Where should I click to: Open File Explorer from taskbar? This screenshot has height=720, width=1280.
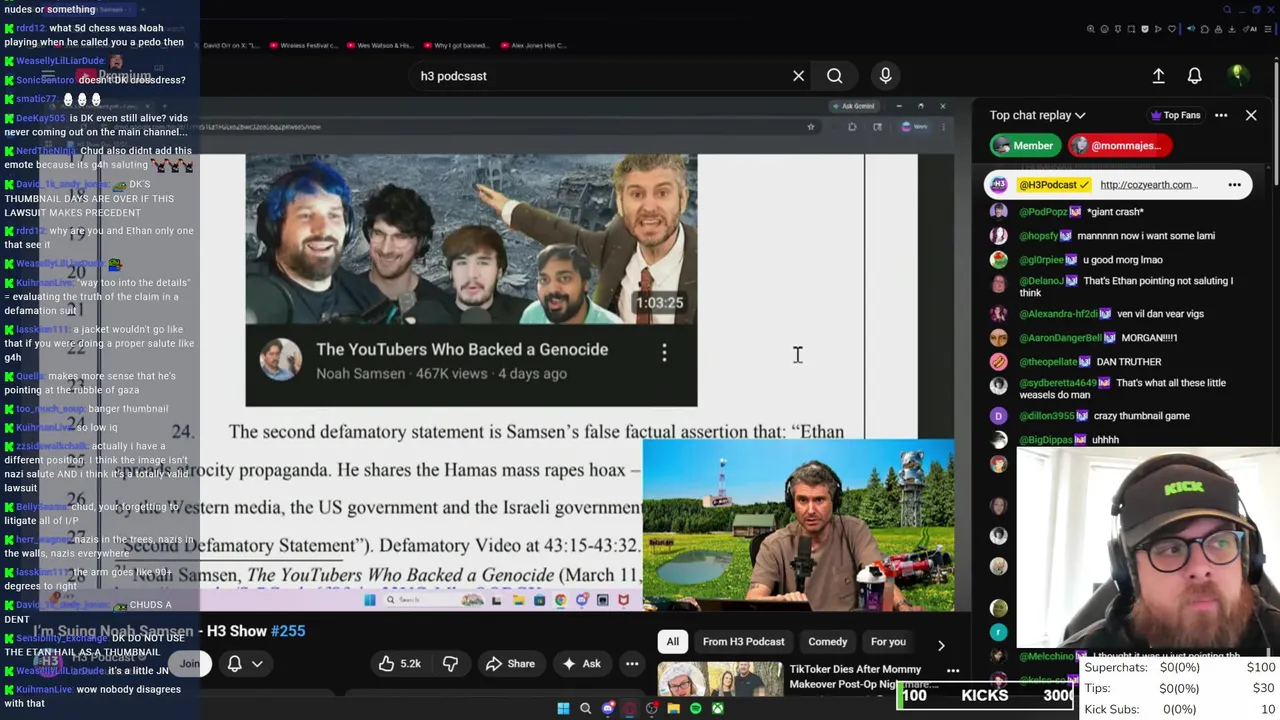click(673, 709)
